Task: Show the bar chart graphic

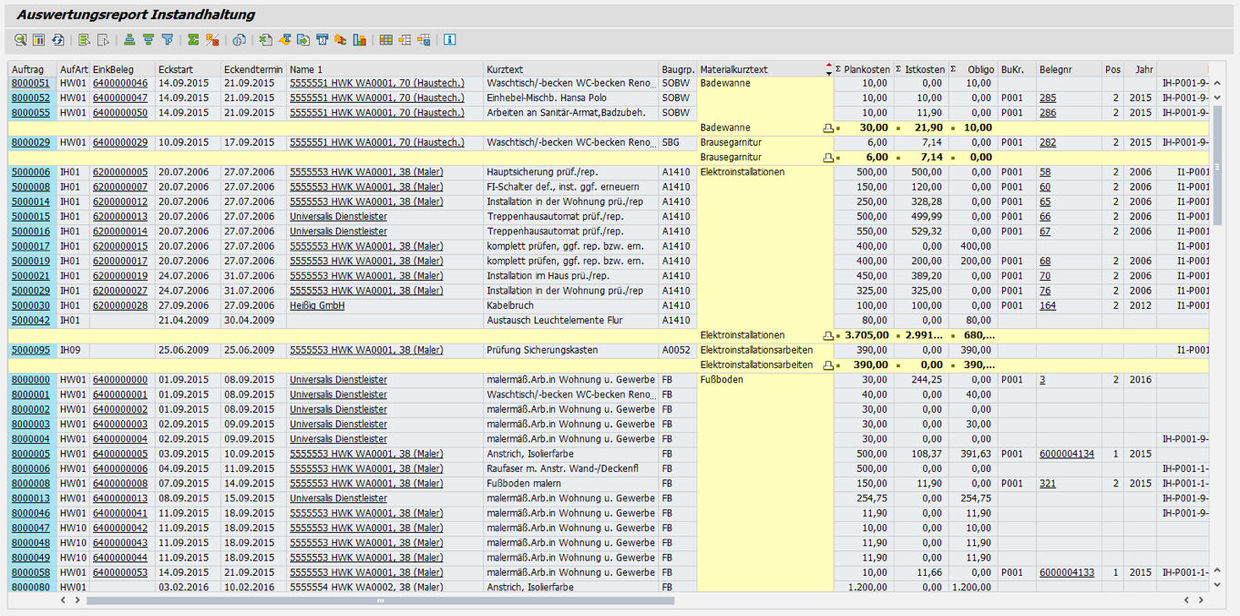Action: coord(359,40)
